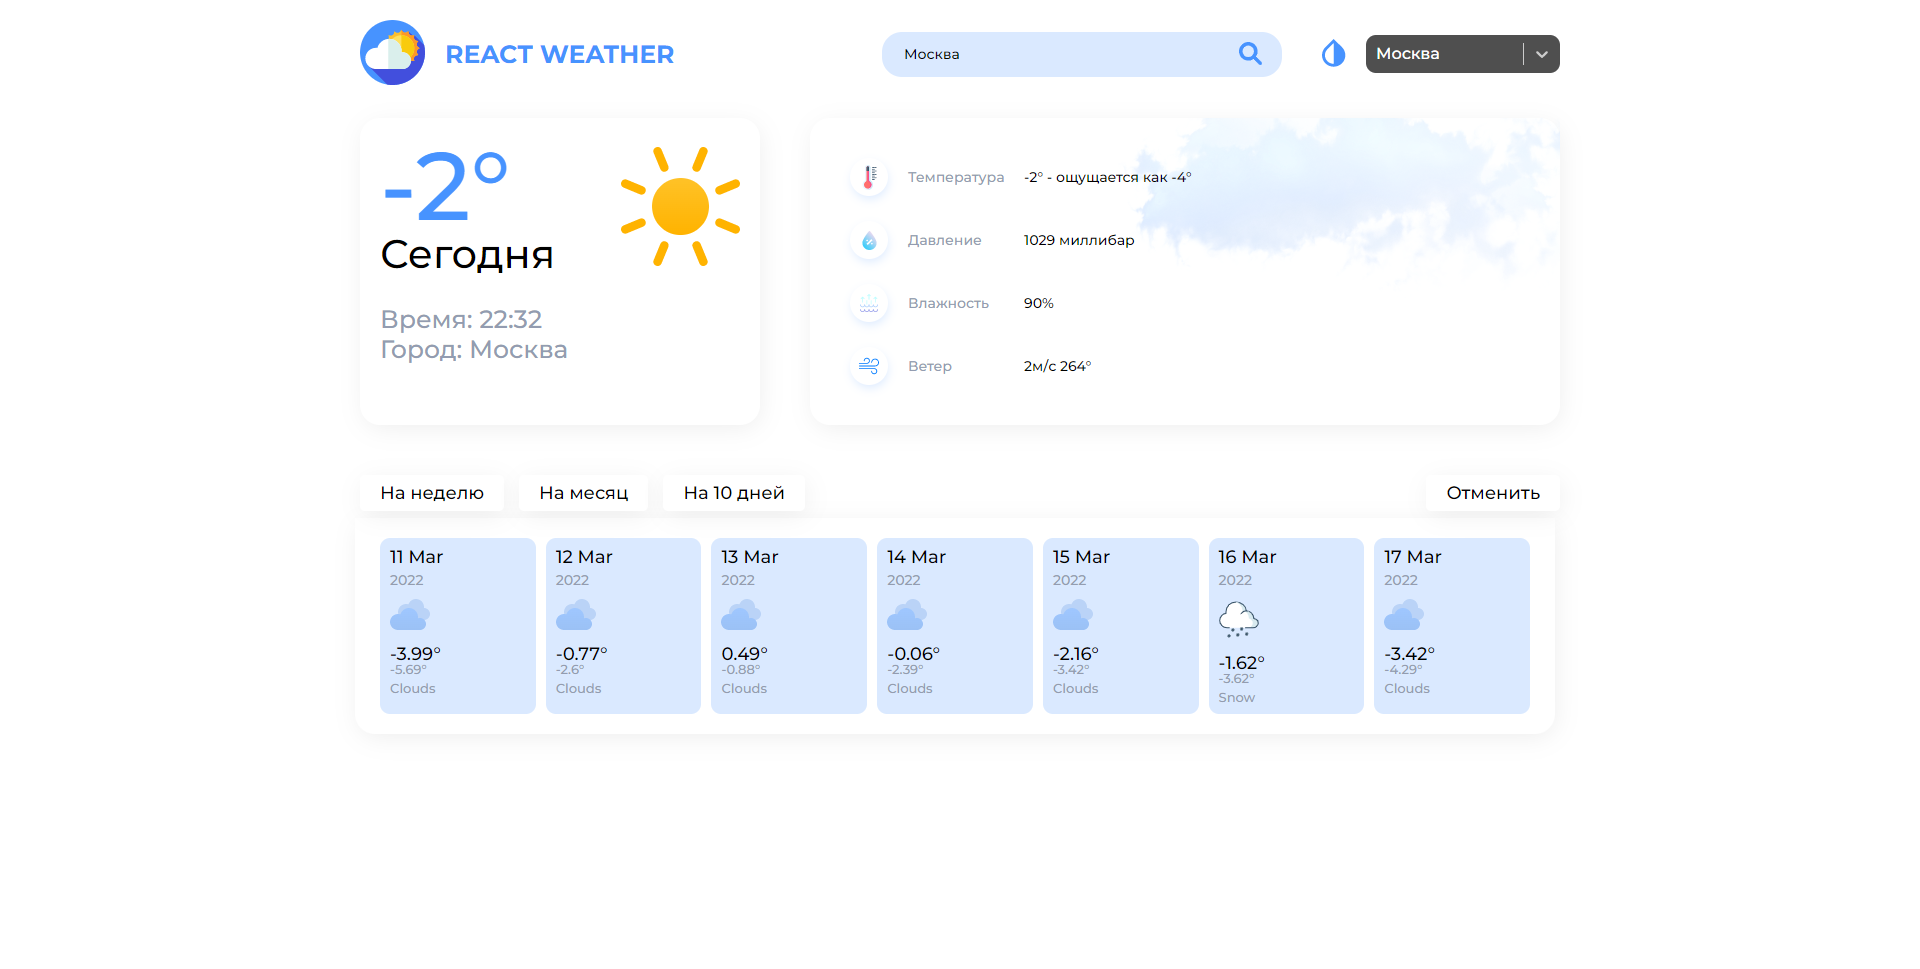The height and width of the screenshot is (969, 1920).
Task: Open the Москва city dropdown
Action: (1443, 54)
